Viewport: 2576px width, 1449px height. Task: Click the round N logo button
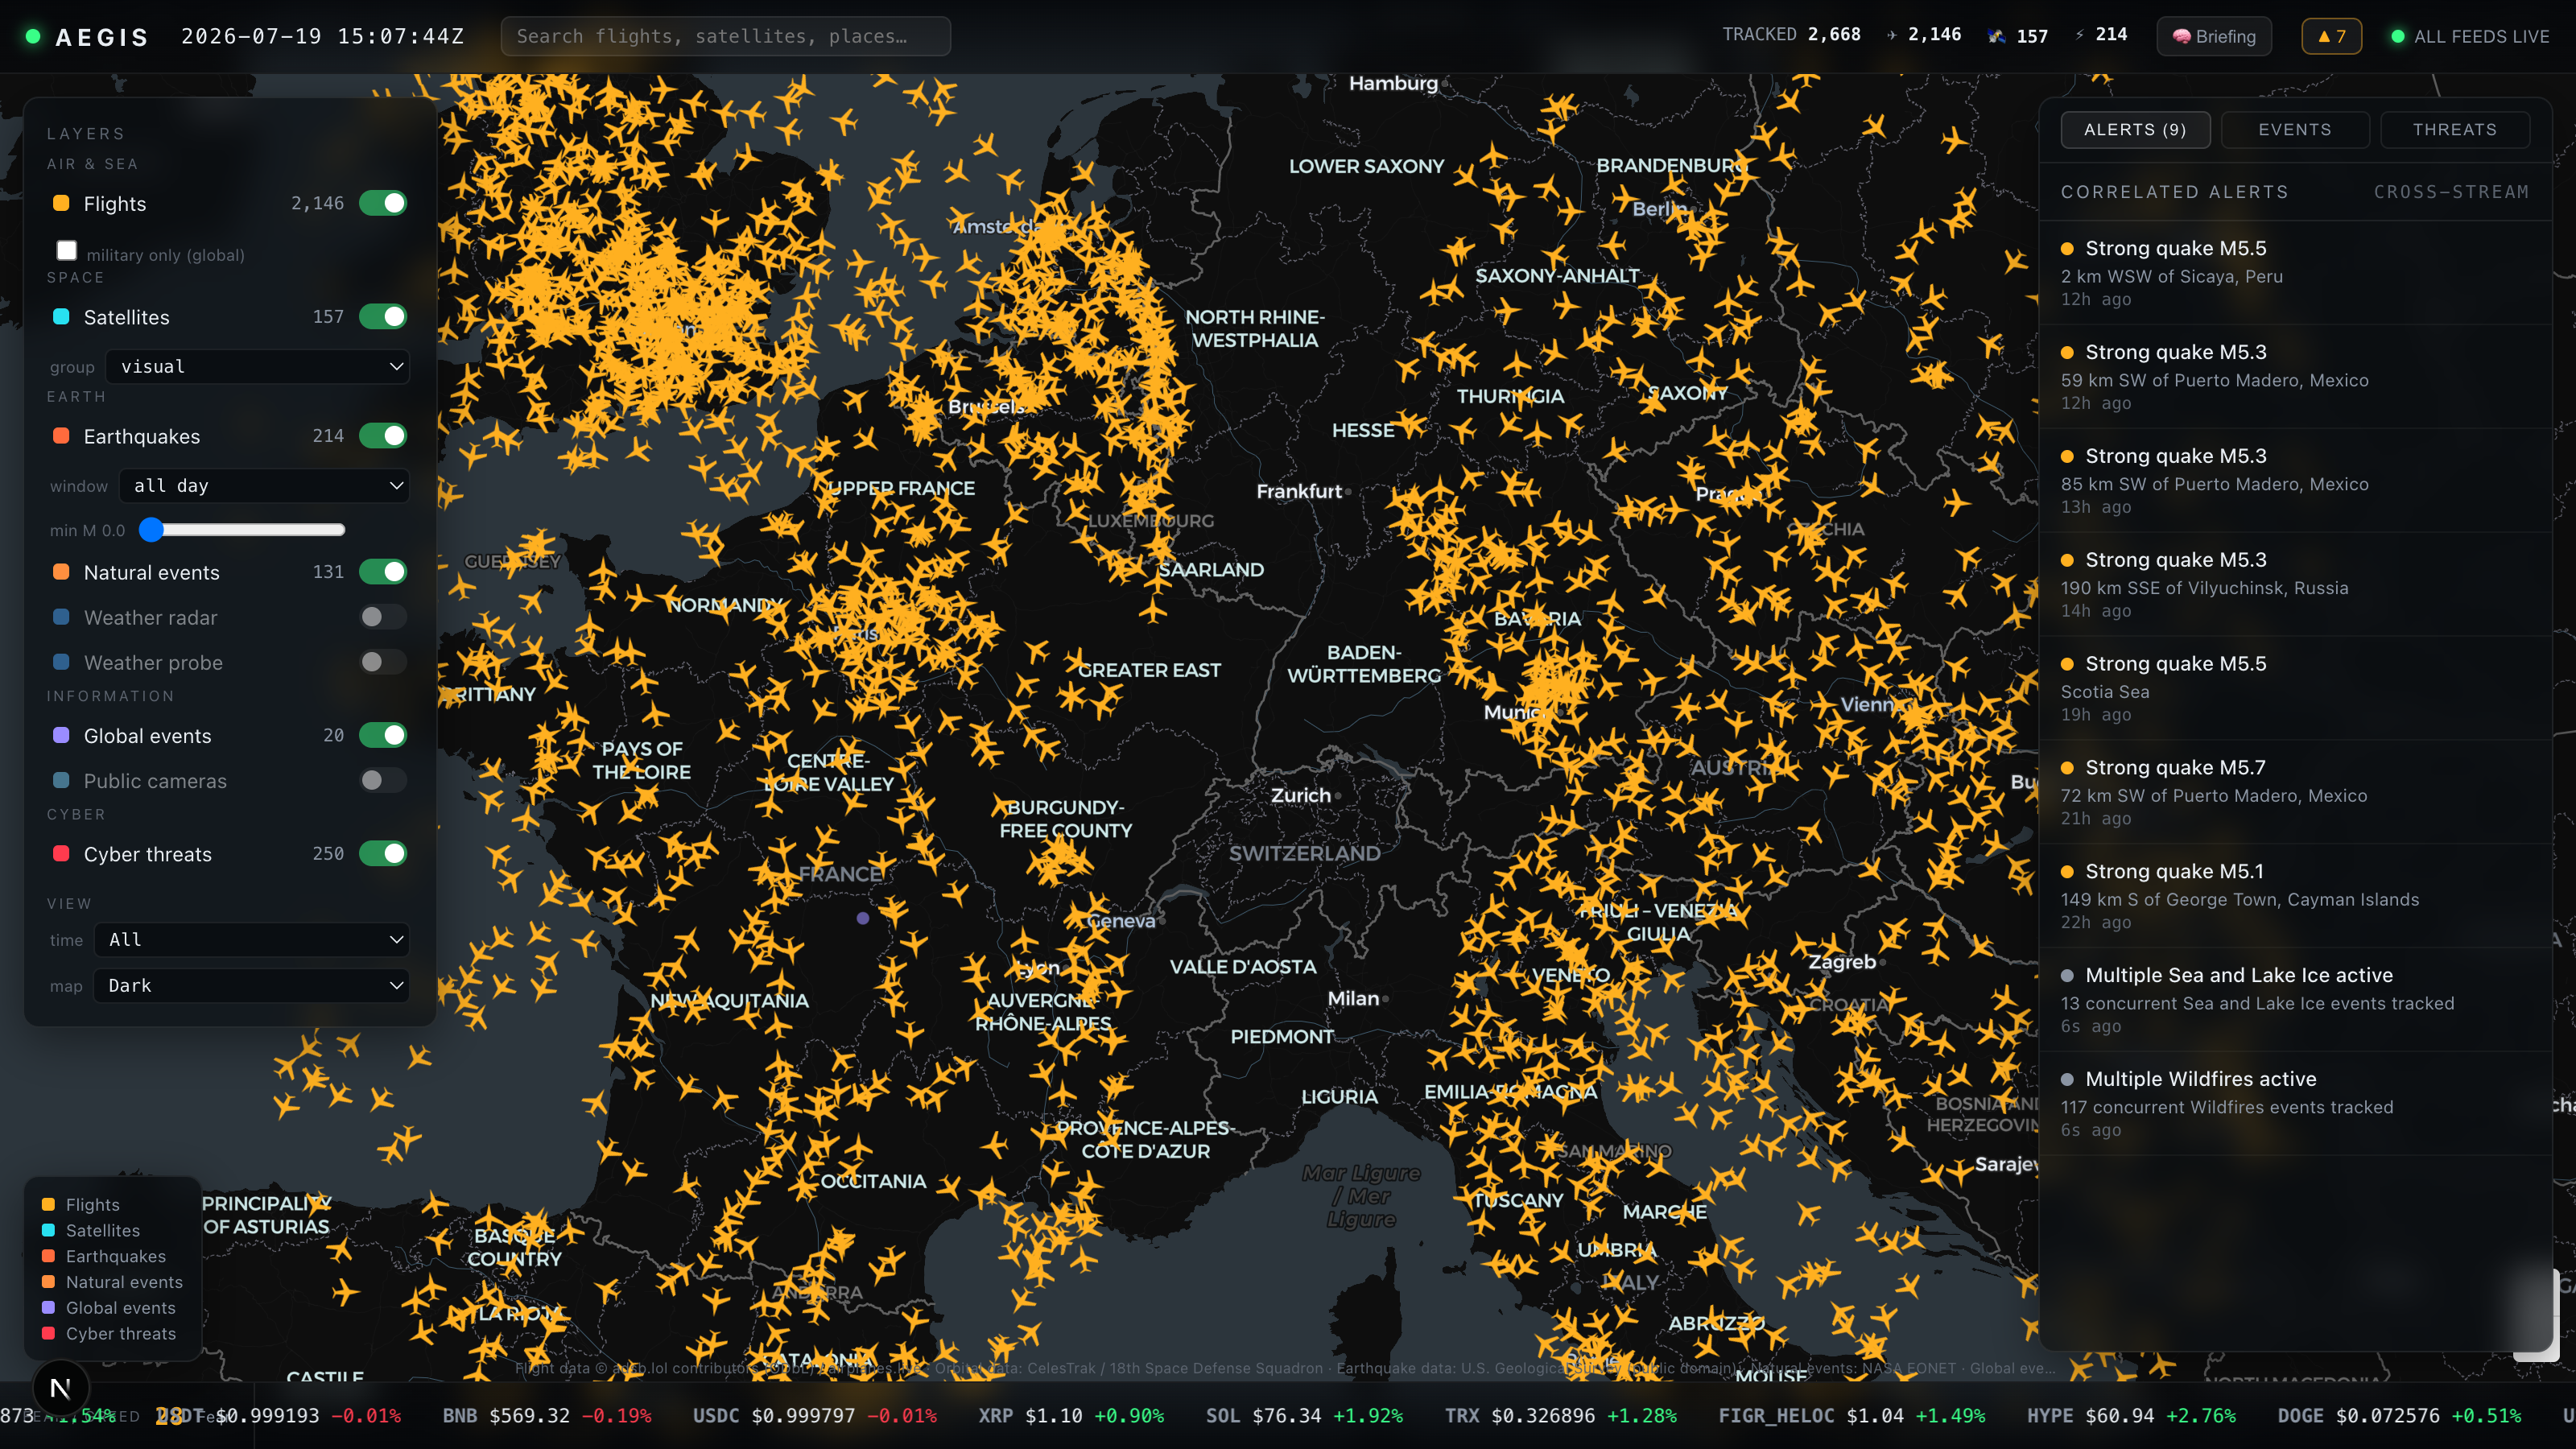click(60, 1388)
